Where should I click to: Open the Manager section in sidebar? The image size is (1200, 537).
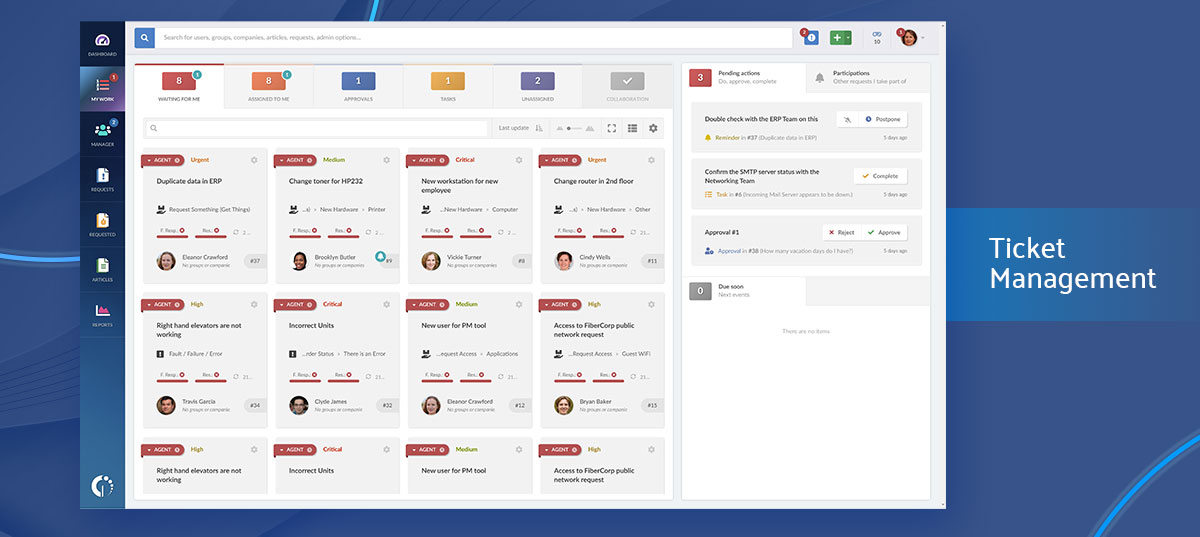[102, 133]
